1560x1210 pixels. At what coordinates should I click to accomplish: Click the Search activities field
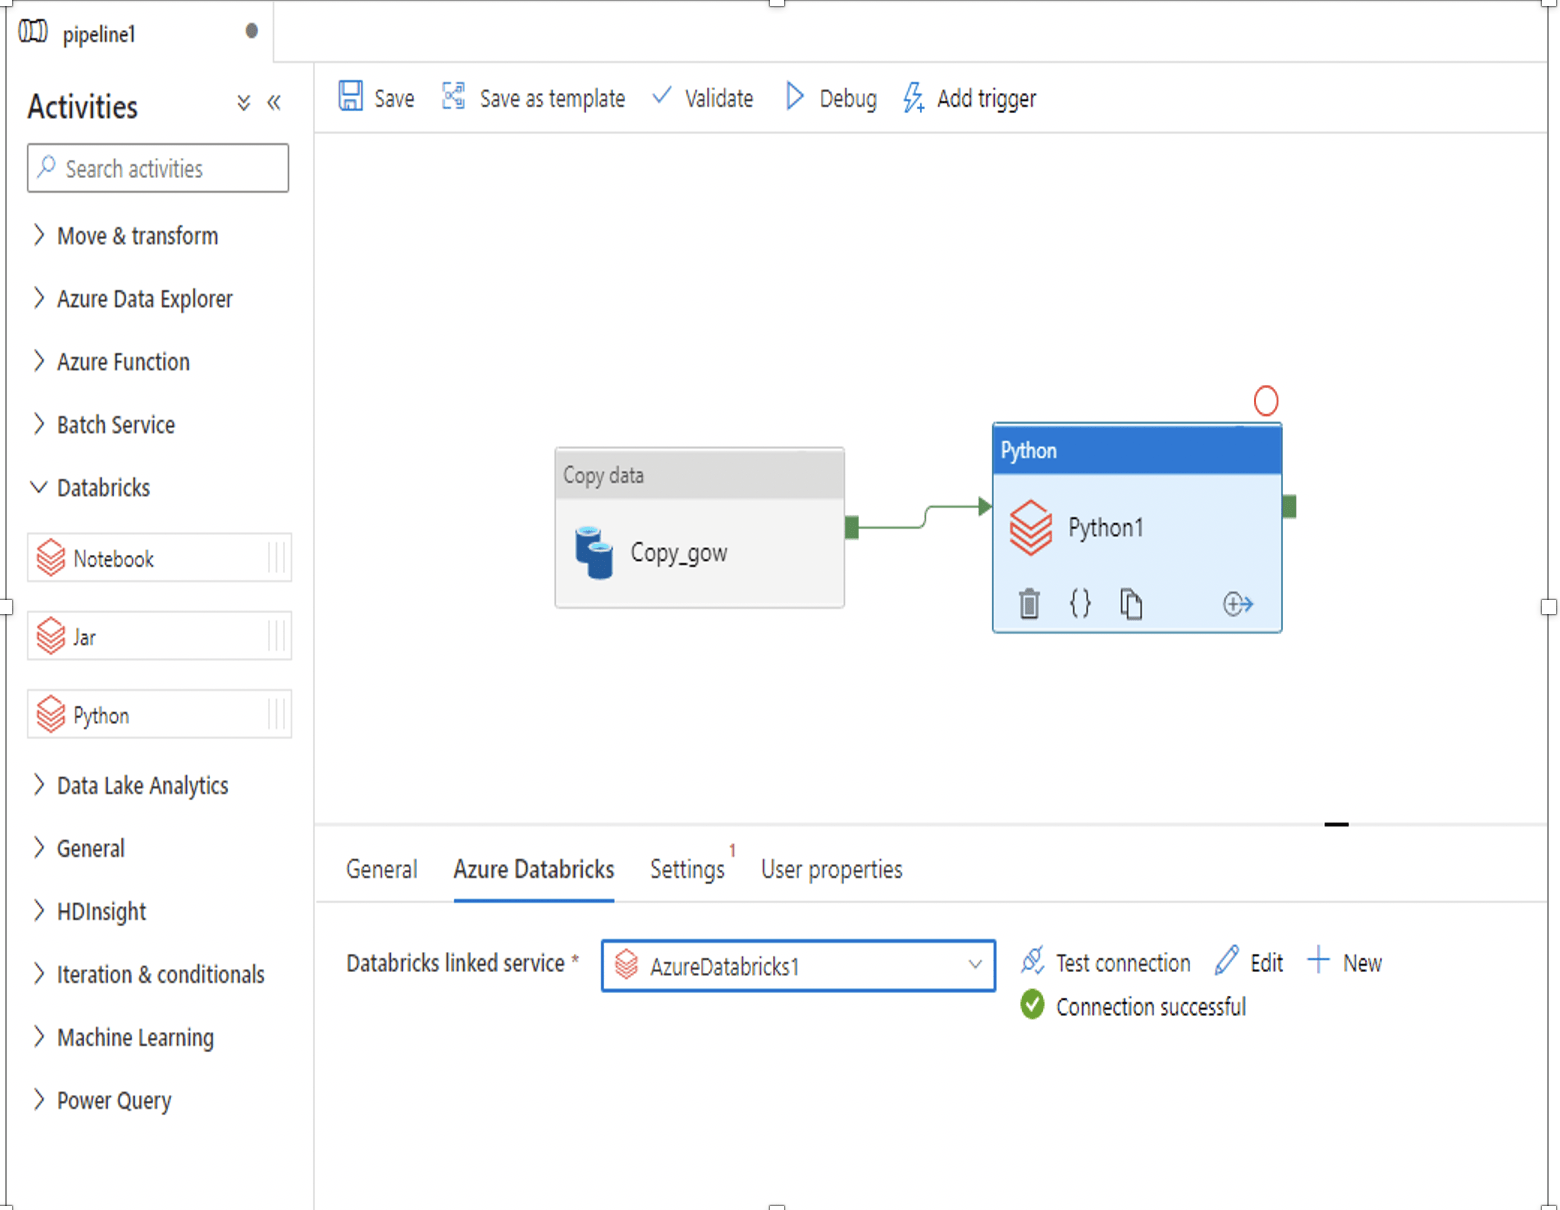click(158, 168)
